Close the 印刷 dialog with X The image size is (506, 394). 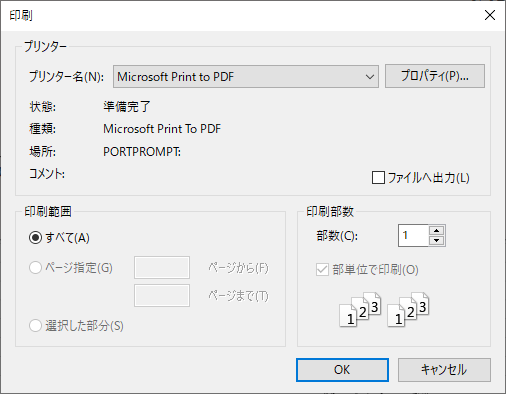tap(490, 15)
